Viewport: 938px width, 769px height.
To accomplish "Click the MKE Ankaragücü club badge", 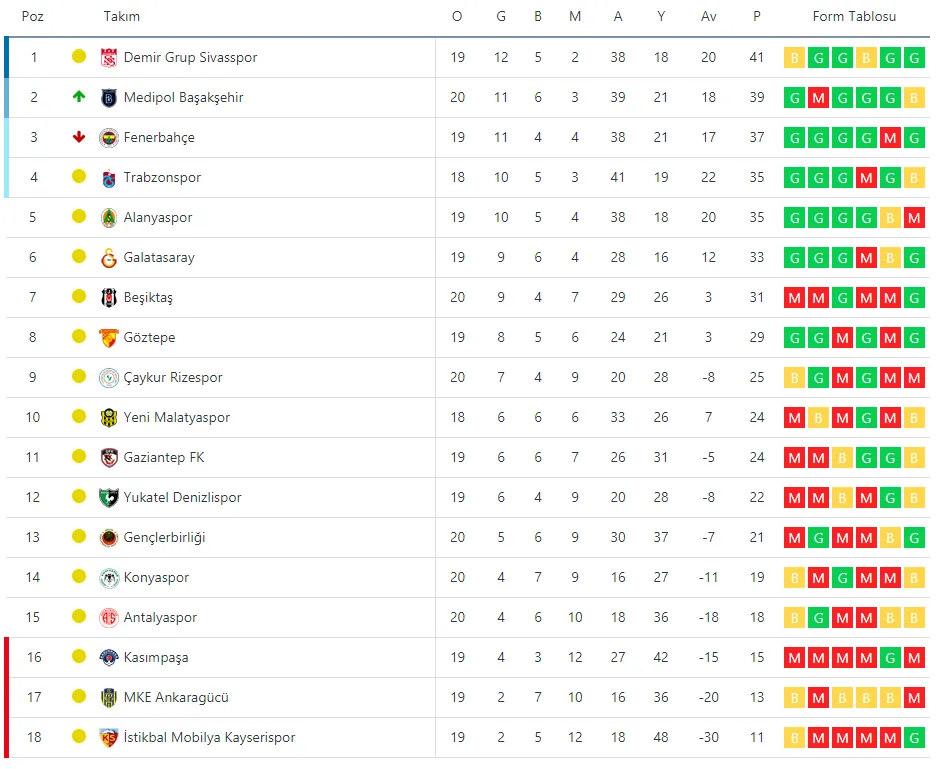I will (x=109, y=698).
